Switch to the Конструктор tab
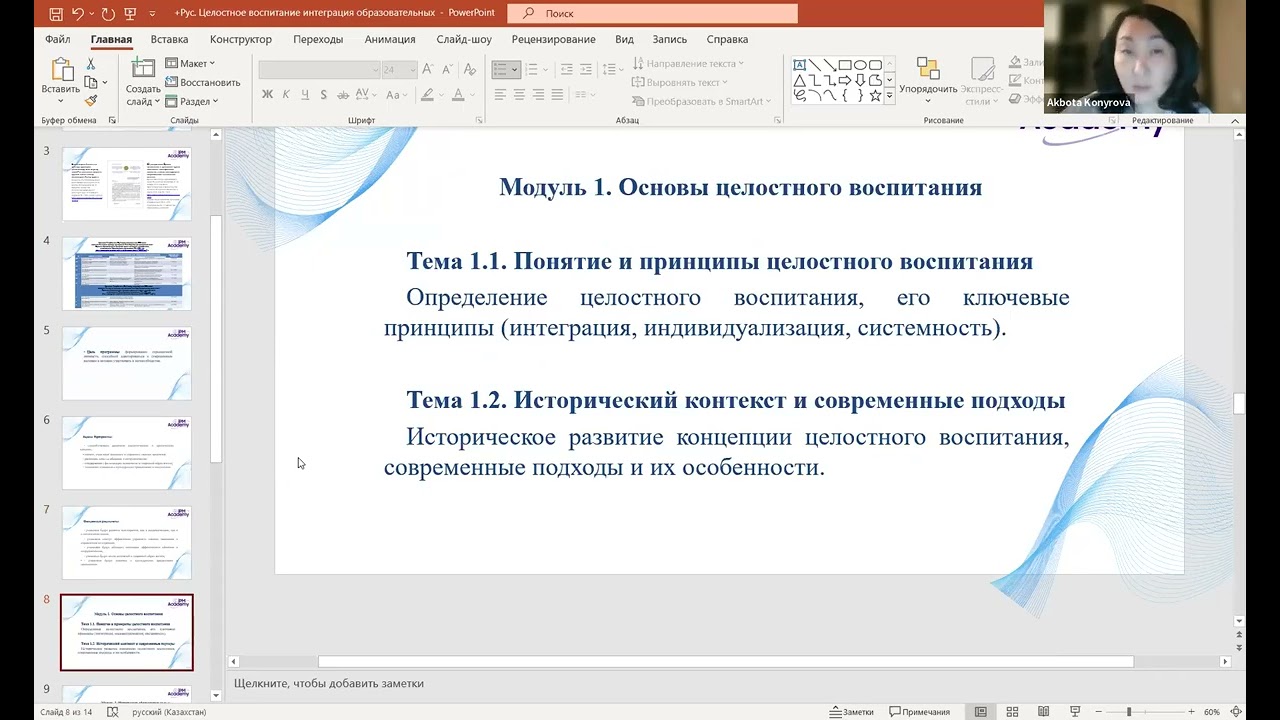Screen dimensions: 1280x720 coord(241,39)
